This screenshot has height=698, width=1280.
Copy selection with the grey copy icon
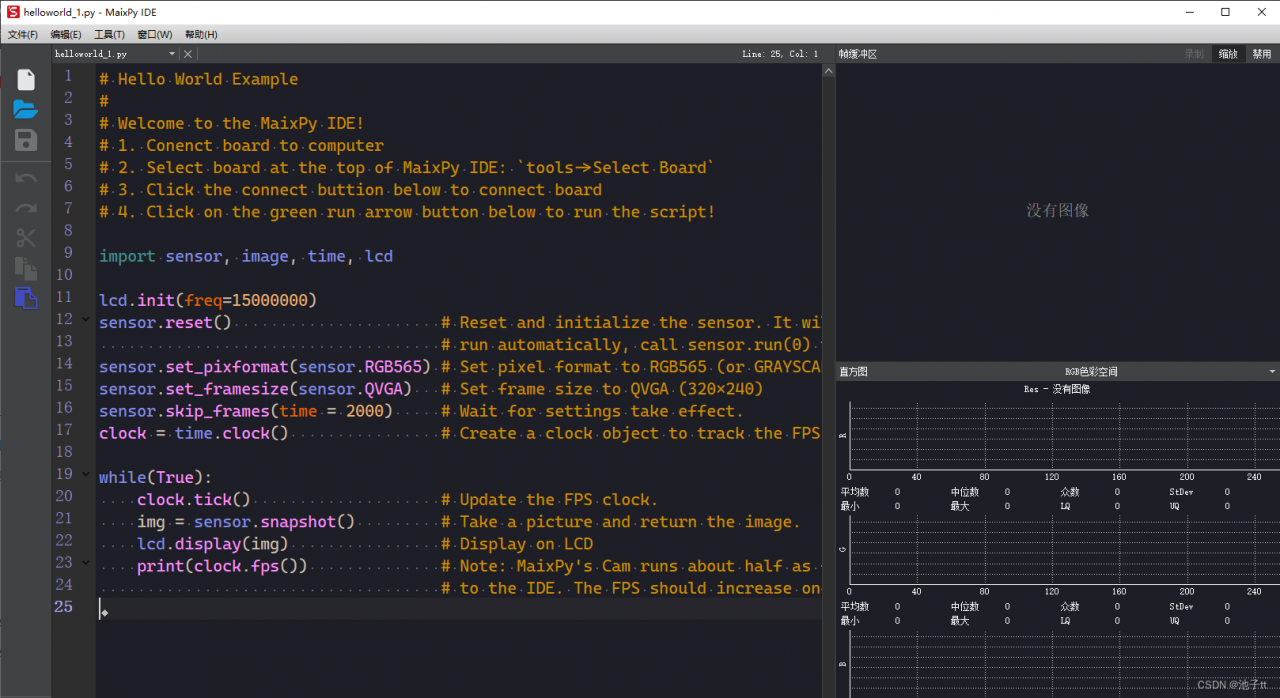tap(26, 268)
